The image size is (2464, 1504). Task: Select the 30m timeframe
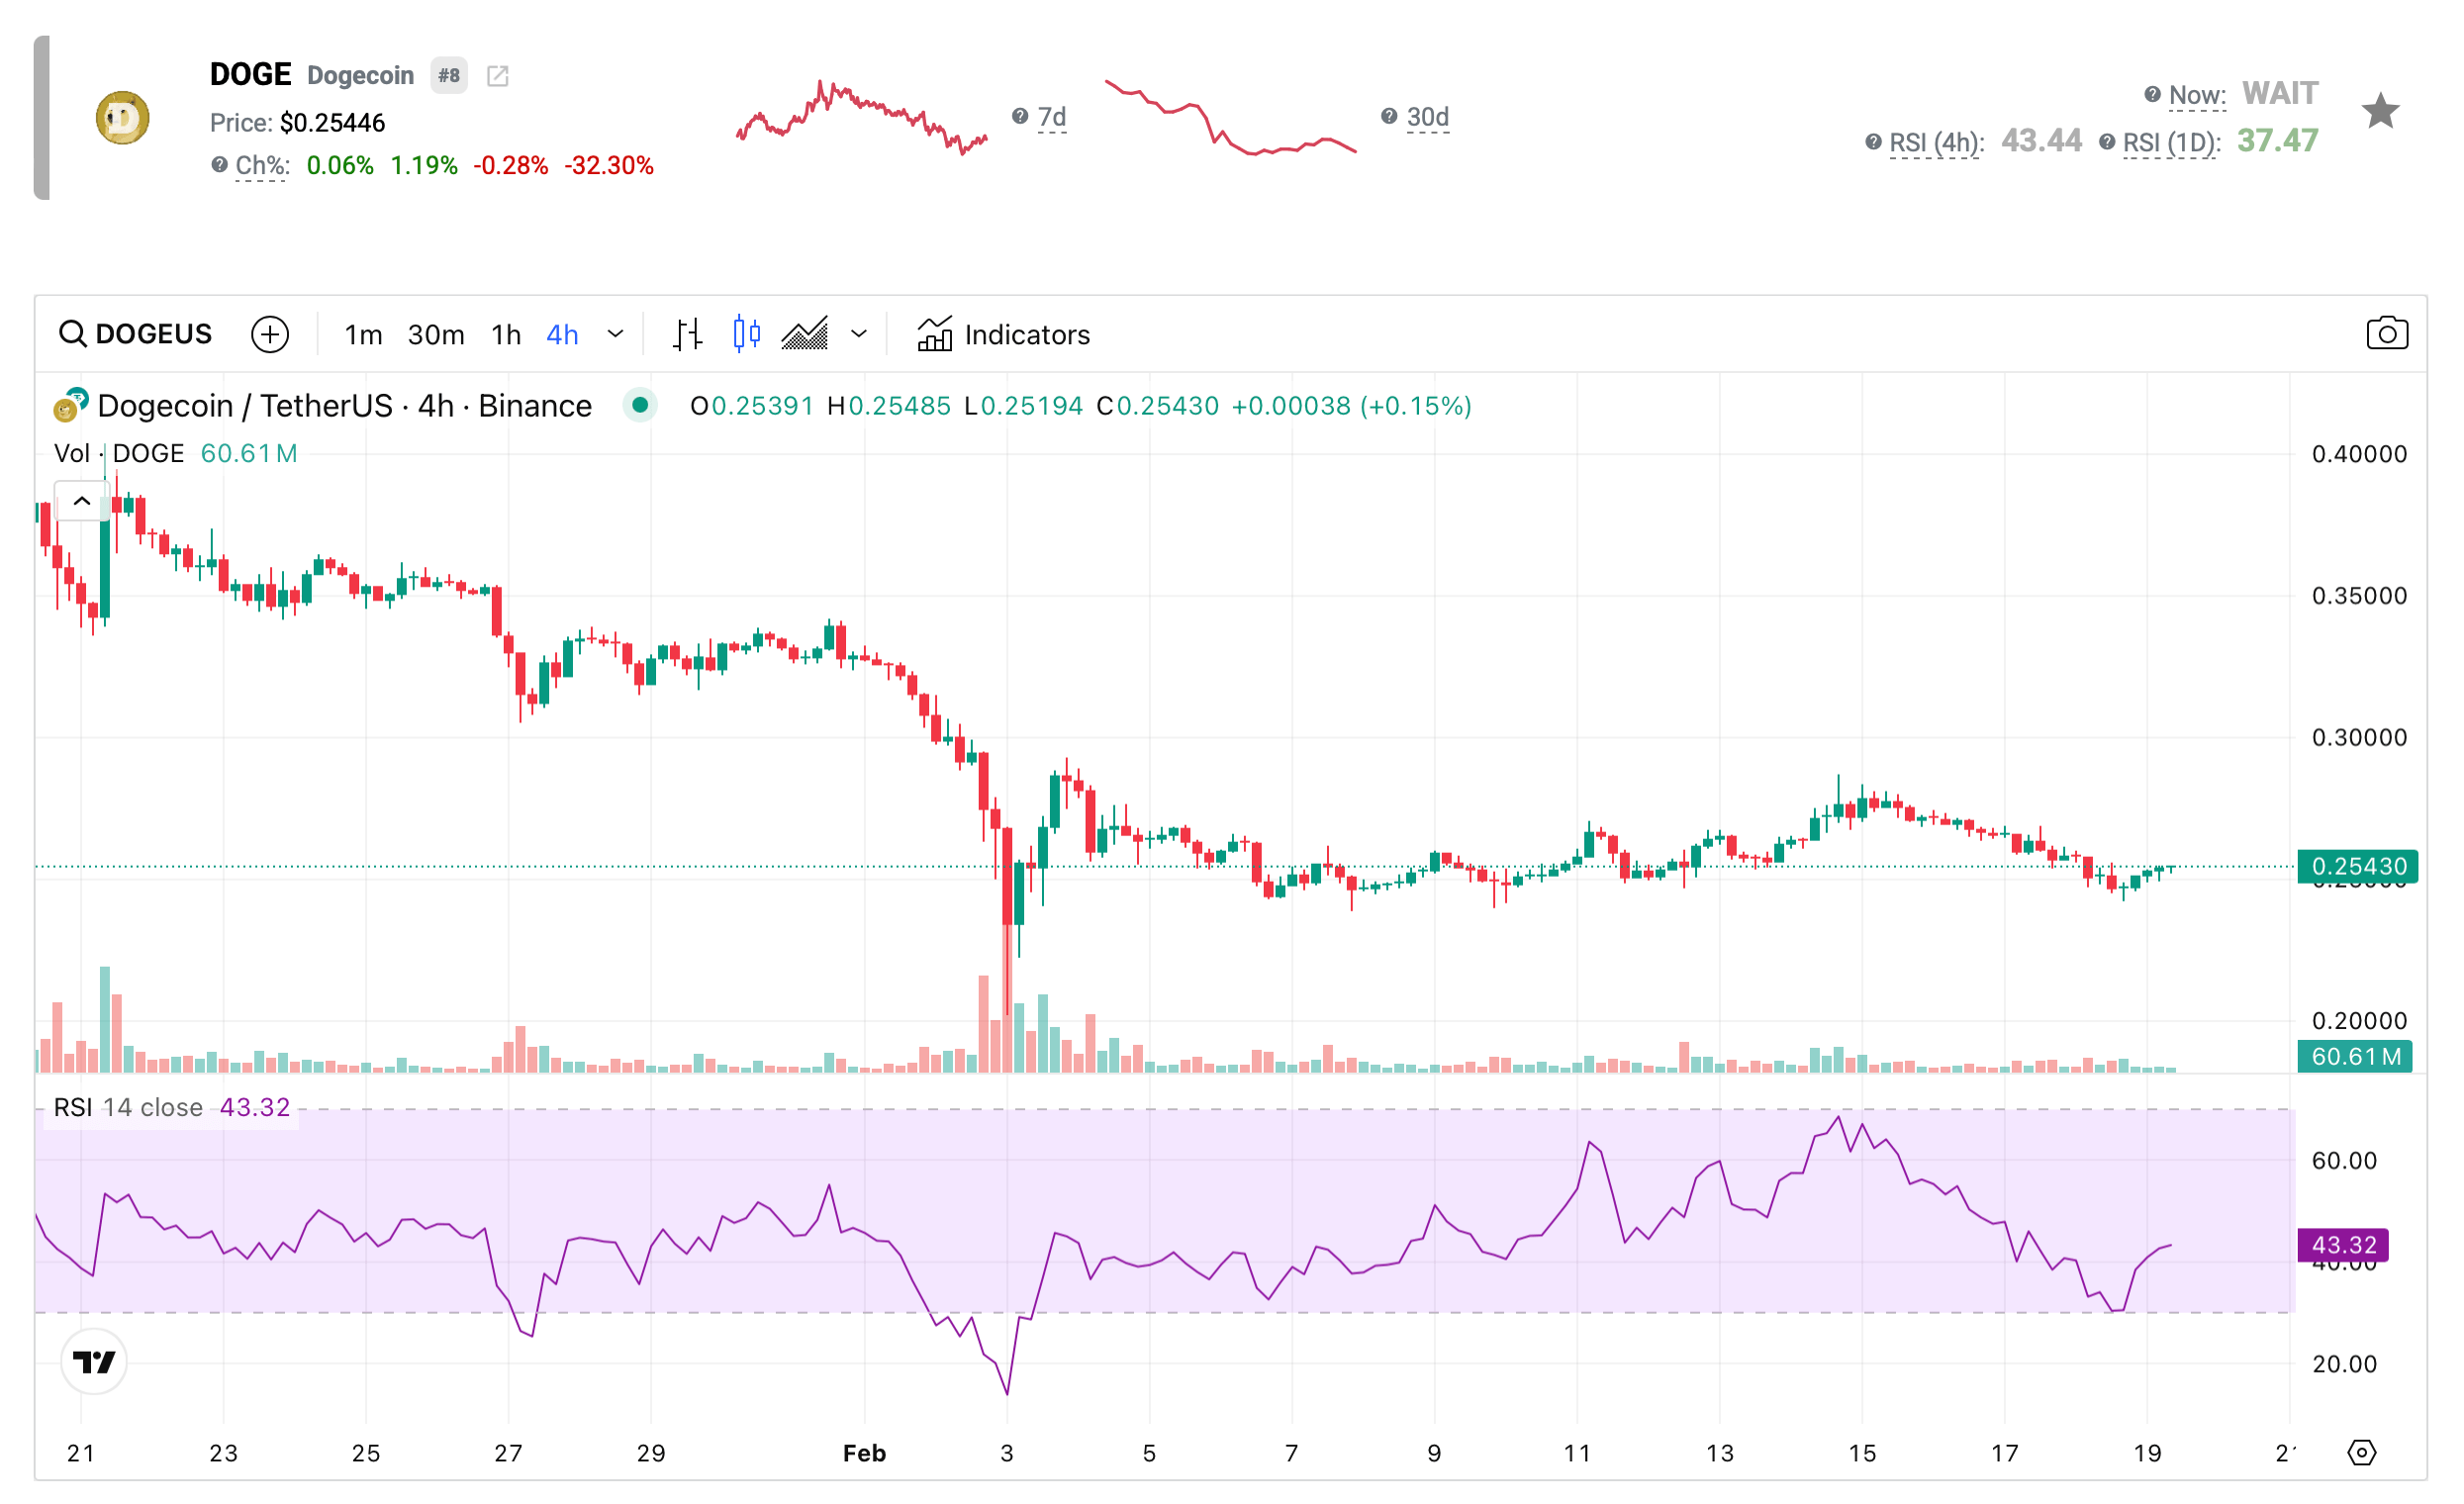(436, 335)
